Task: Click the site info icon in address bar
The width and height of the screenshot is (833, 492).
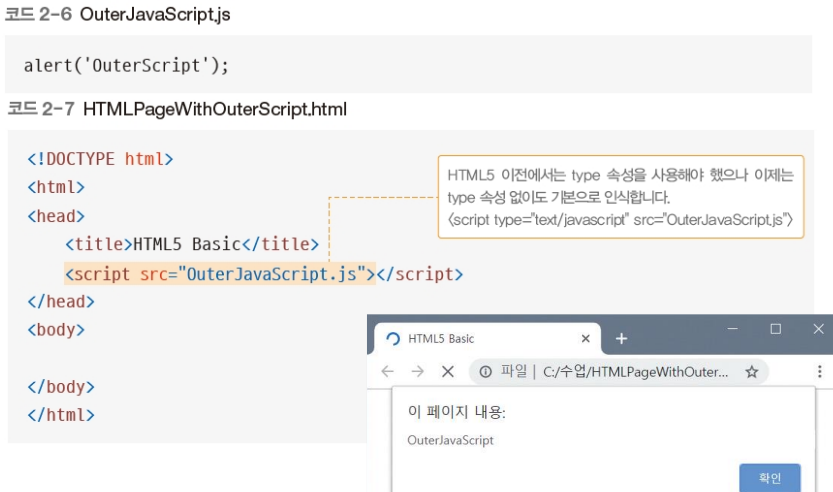Action: click(x=485, y=371)
